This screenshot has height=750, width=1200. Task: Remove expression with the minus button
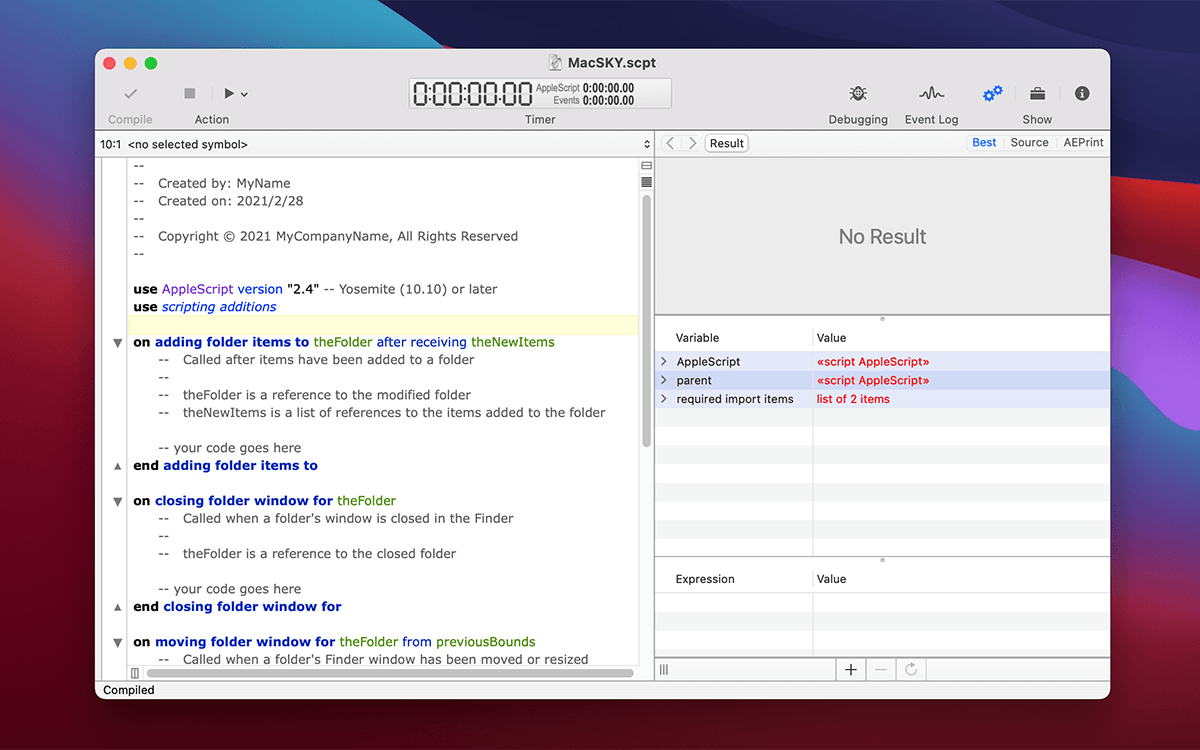tap(881, 670)
